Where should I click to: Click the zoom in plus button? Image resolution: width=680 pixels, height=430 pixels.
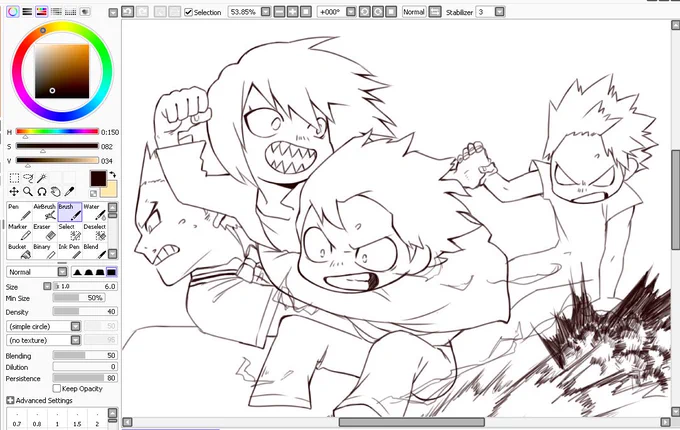(293, 12)
